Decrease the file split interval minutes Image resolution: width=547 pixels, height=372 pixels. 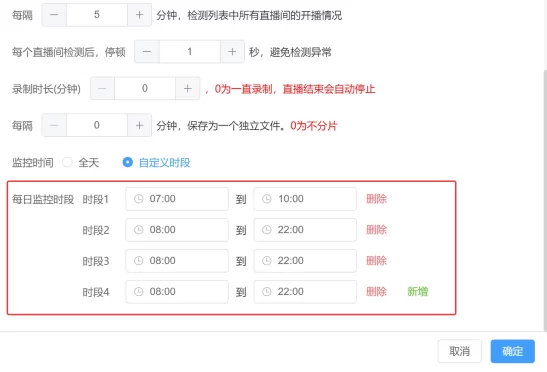[x=54, y=125]
